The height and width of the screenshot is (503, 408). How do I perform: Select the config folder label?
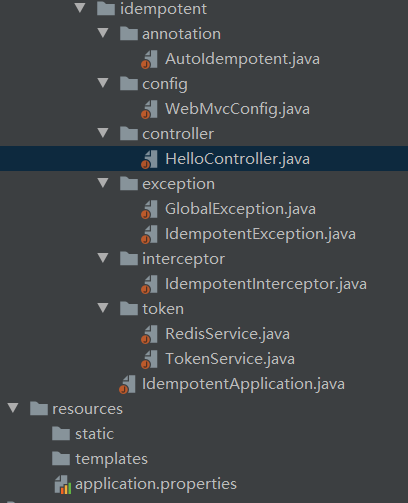(x=165, y=85)
